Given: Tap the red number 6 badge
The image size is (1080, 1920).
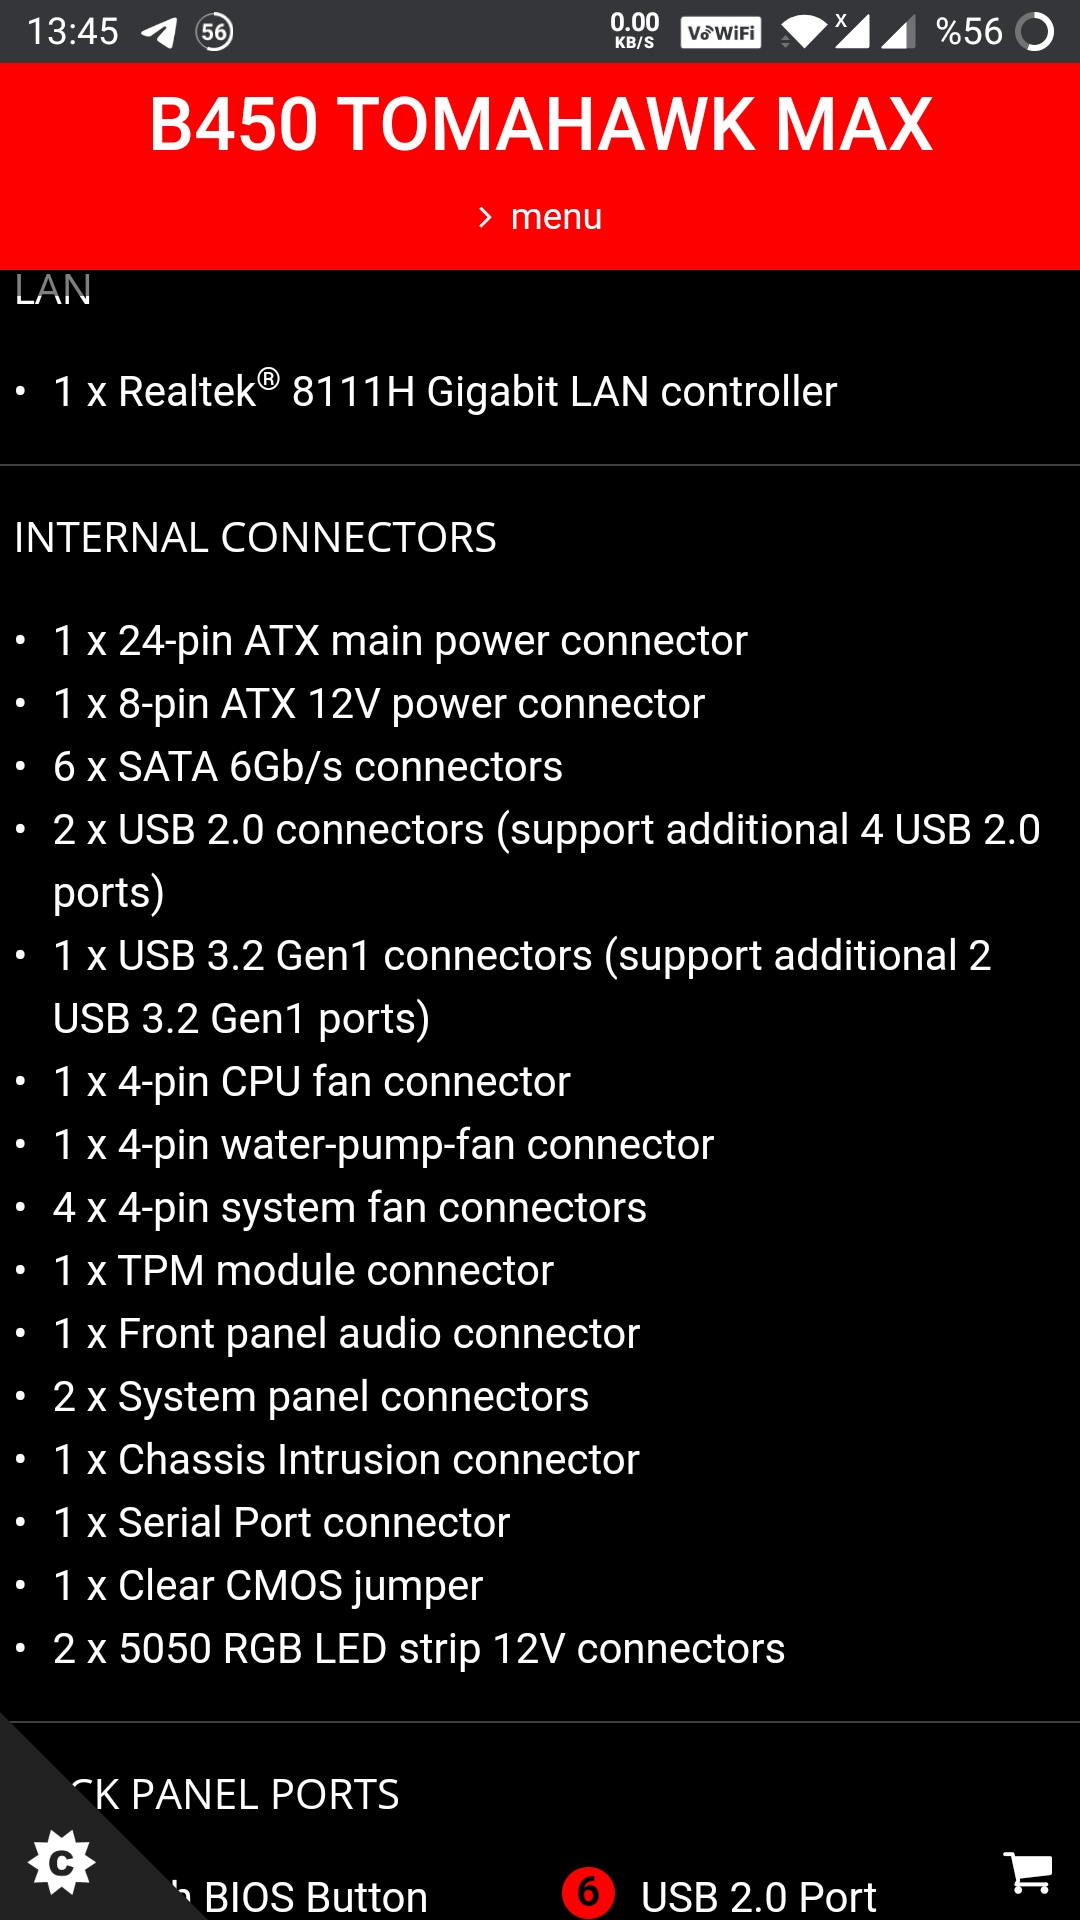Looking at the screenshot, I should coord(588,1892).
